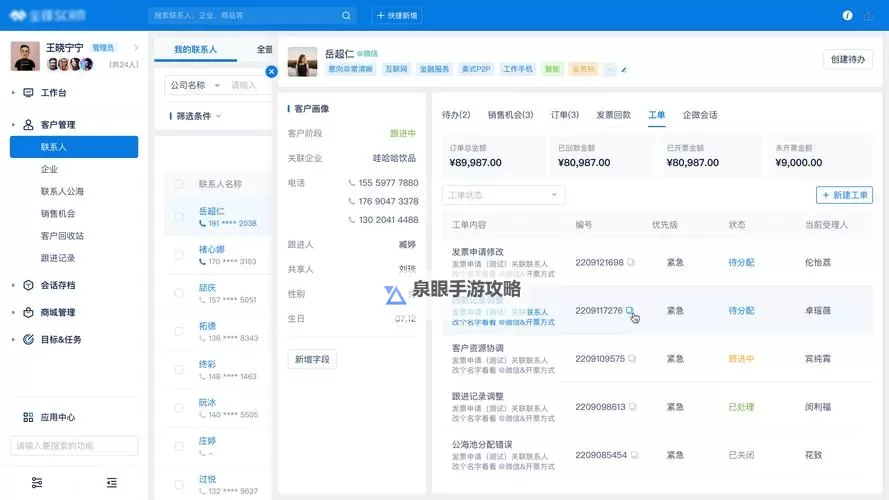Open the info icon in the top right
The width and height of the screenshot is (889, 500).
tap(847, 15)
